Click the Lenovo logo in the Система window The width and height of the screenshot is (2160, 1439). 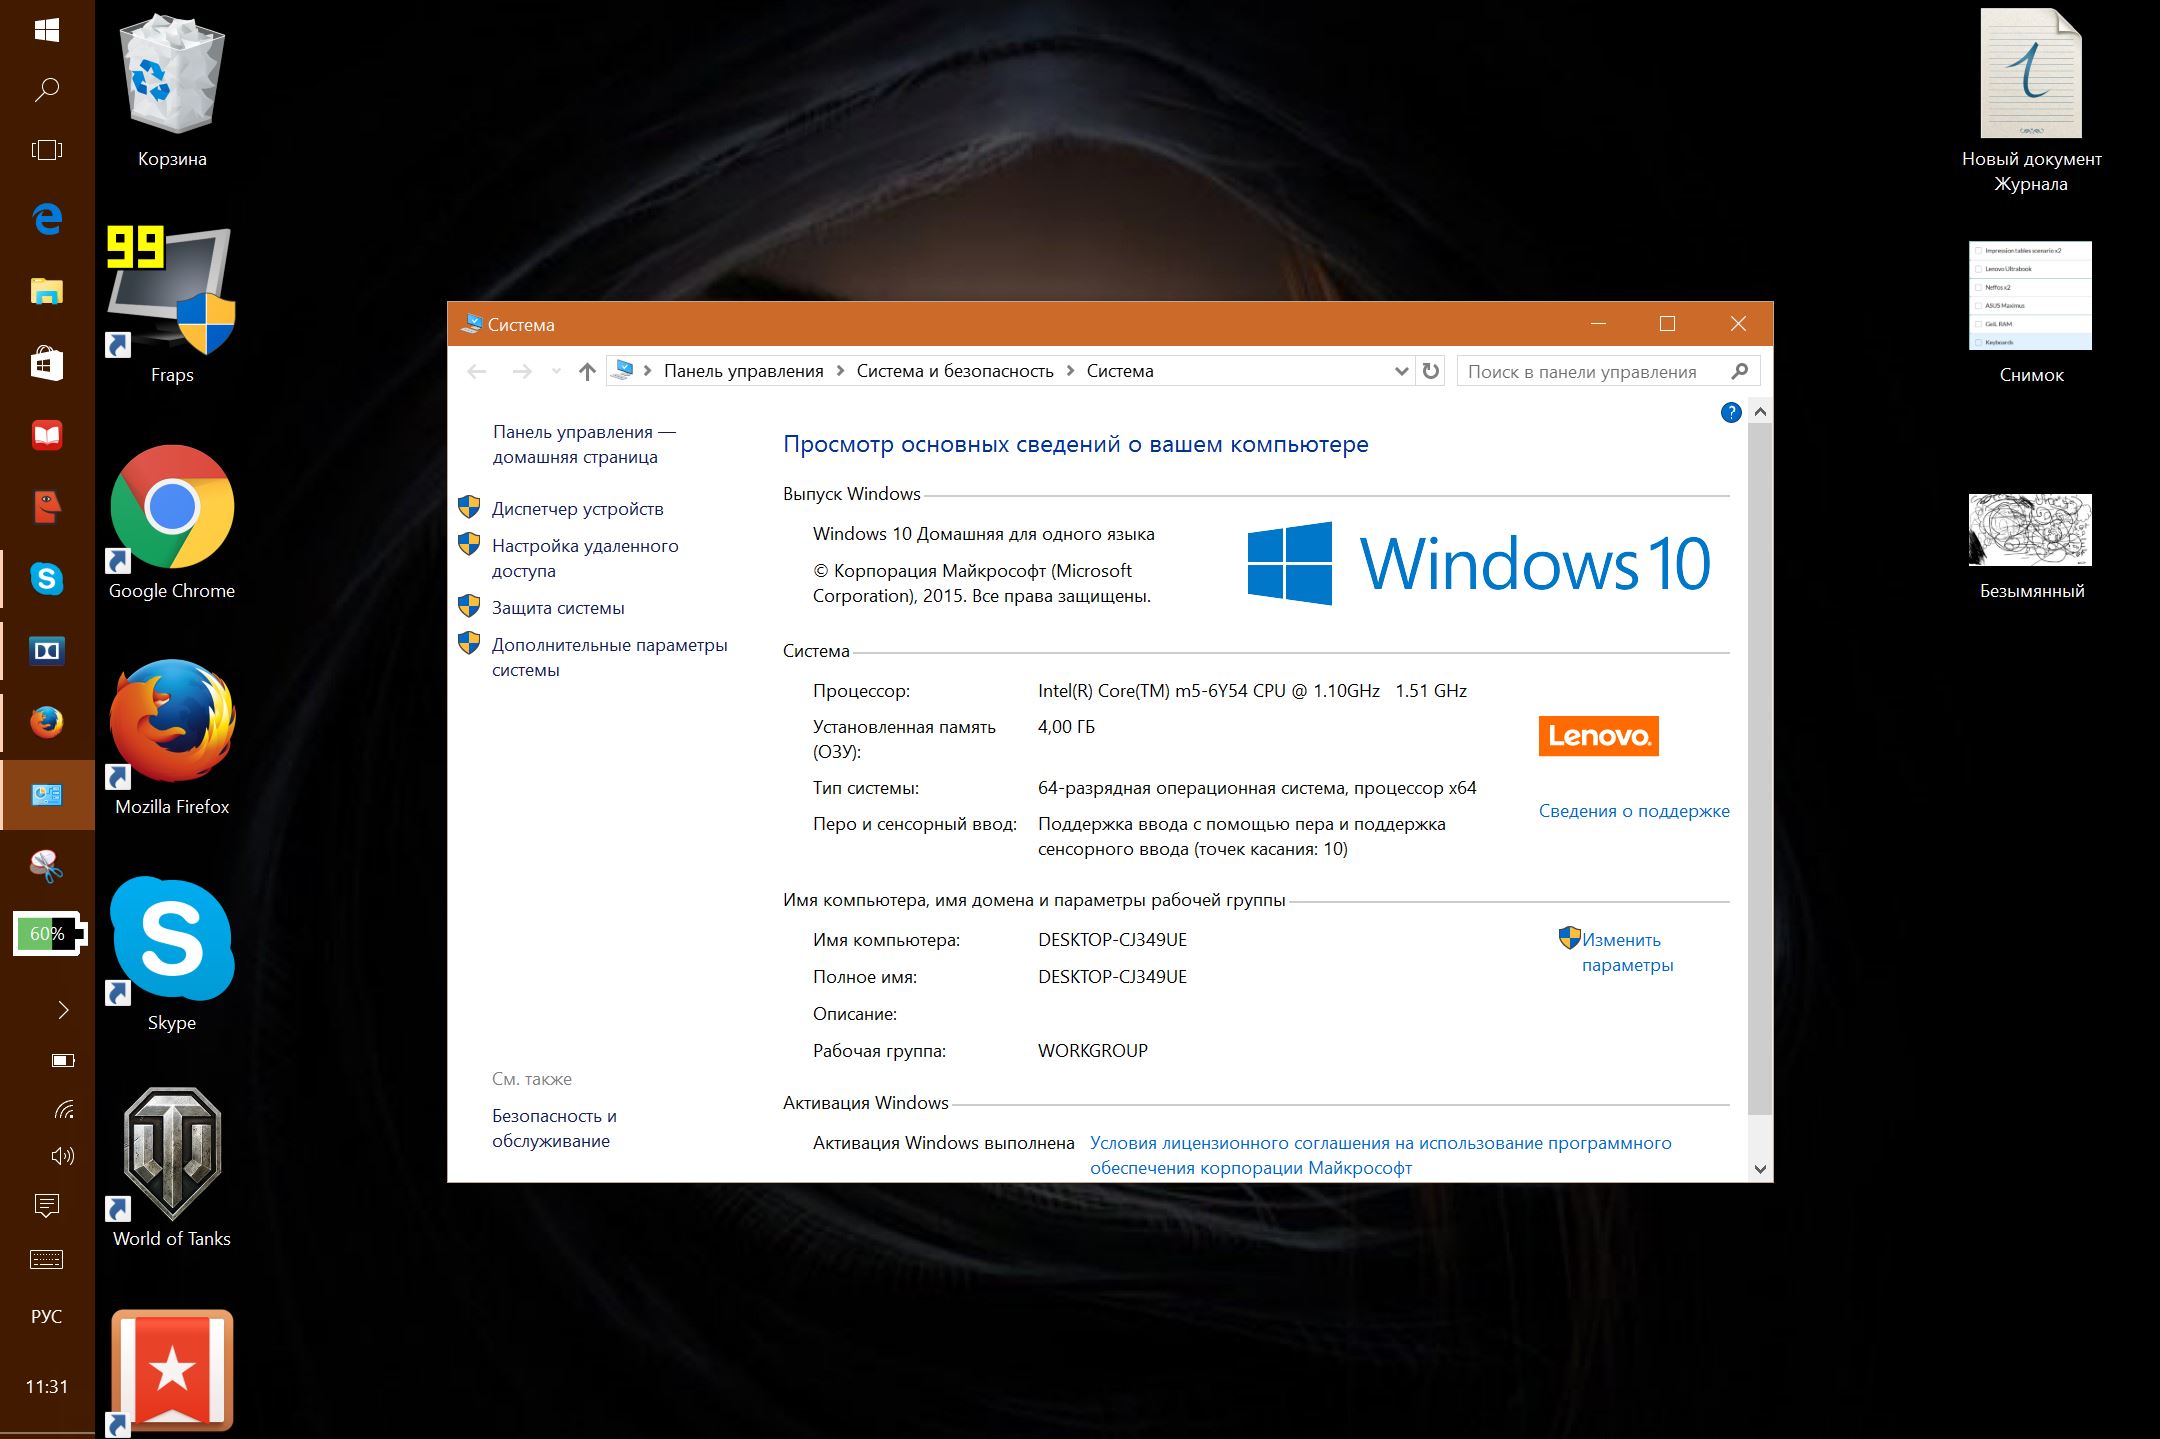click(x=1598, y=736)
